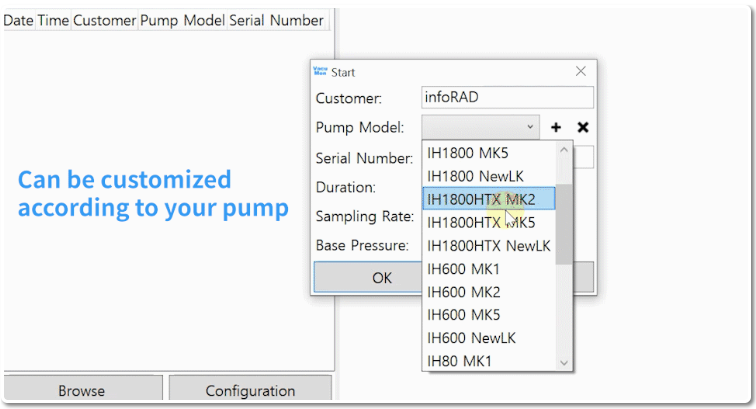Click the Duration label
756x409 pixels.
[x=345, y=187]
